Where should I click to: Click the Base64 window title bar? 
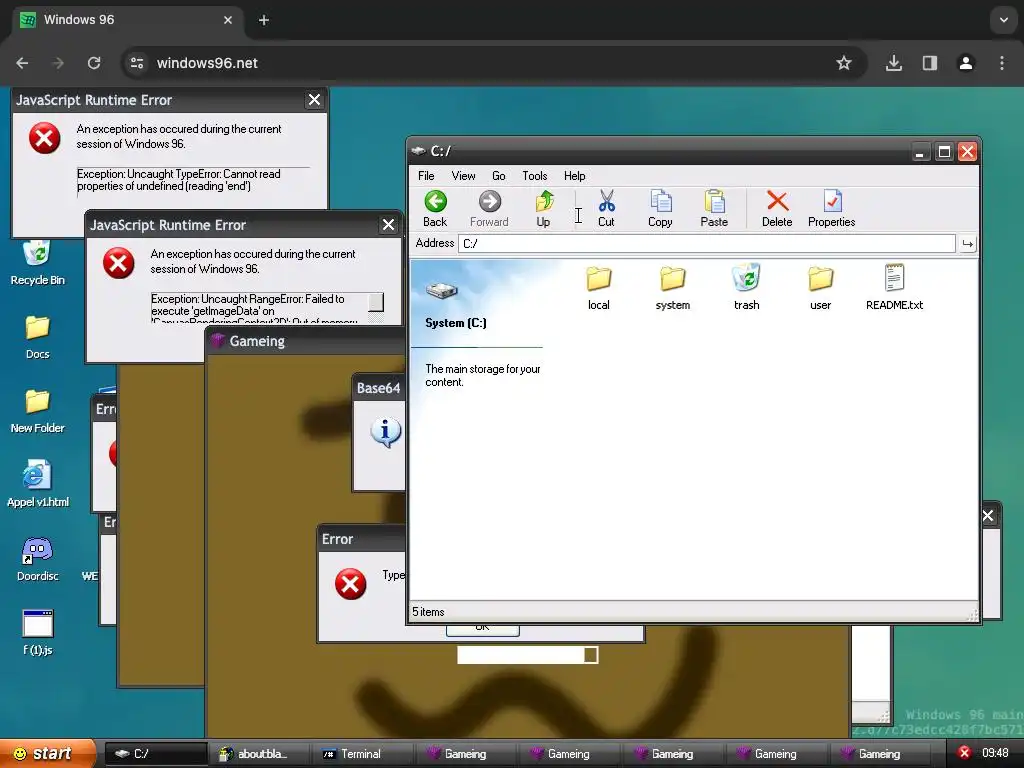coord(379,388)
